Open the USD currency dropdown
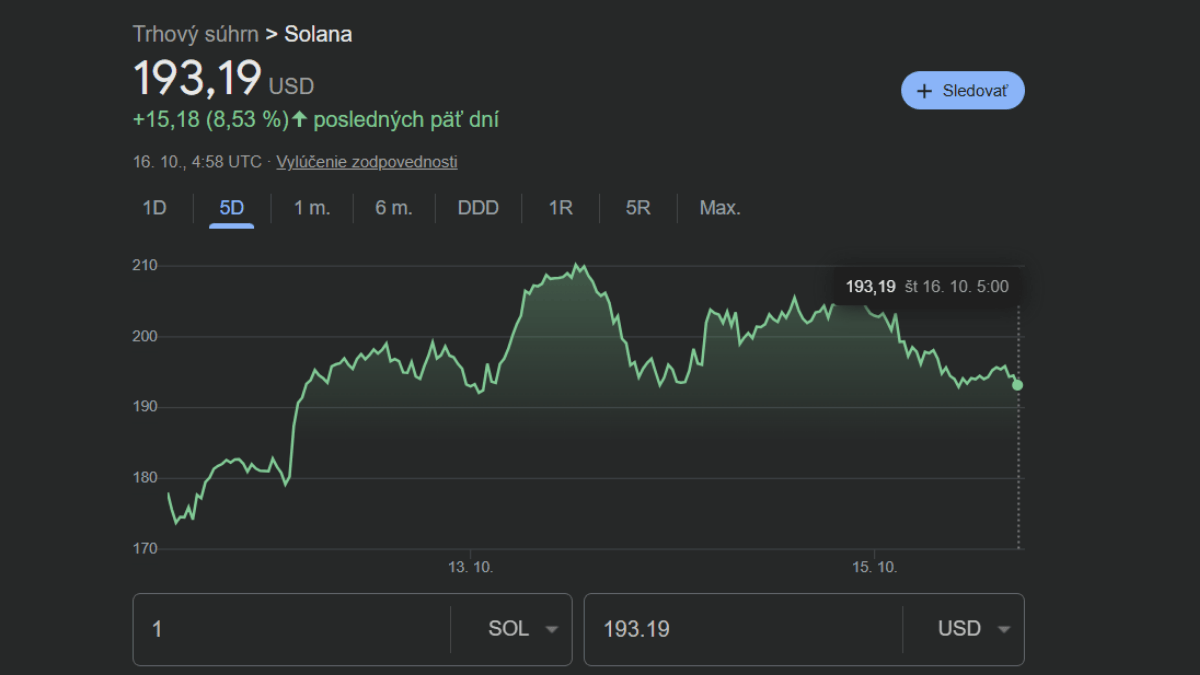This screenshot has height=675, width=1200. coord(973,629)
